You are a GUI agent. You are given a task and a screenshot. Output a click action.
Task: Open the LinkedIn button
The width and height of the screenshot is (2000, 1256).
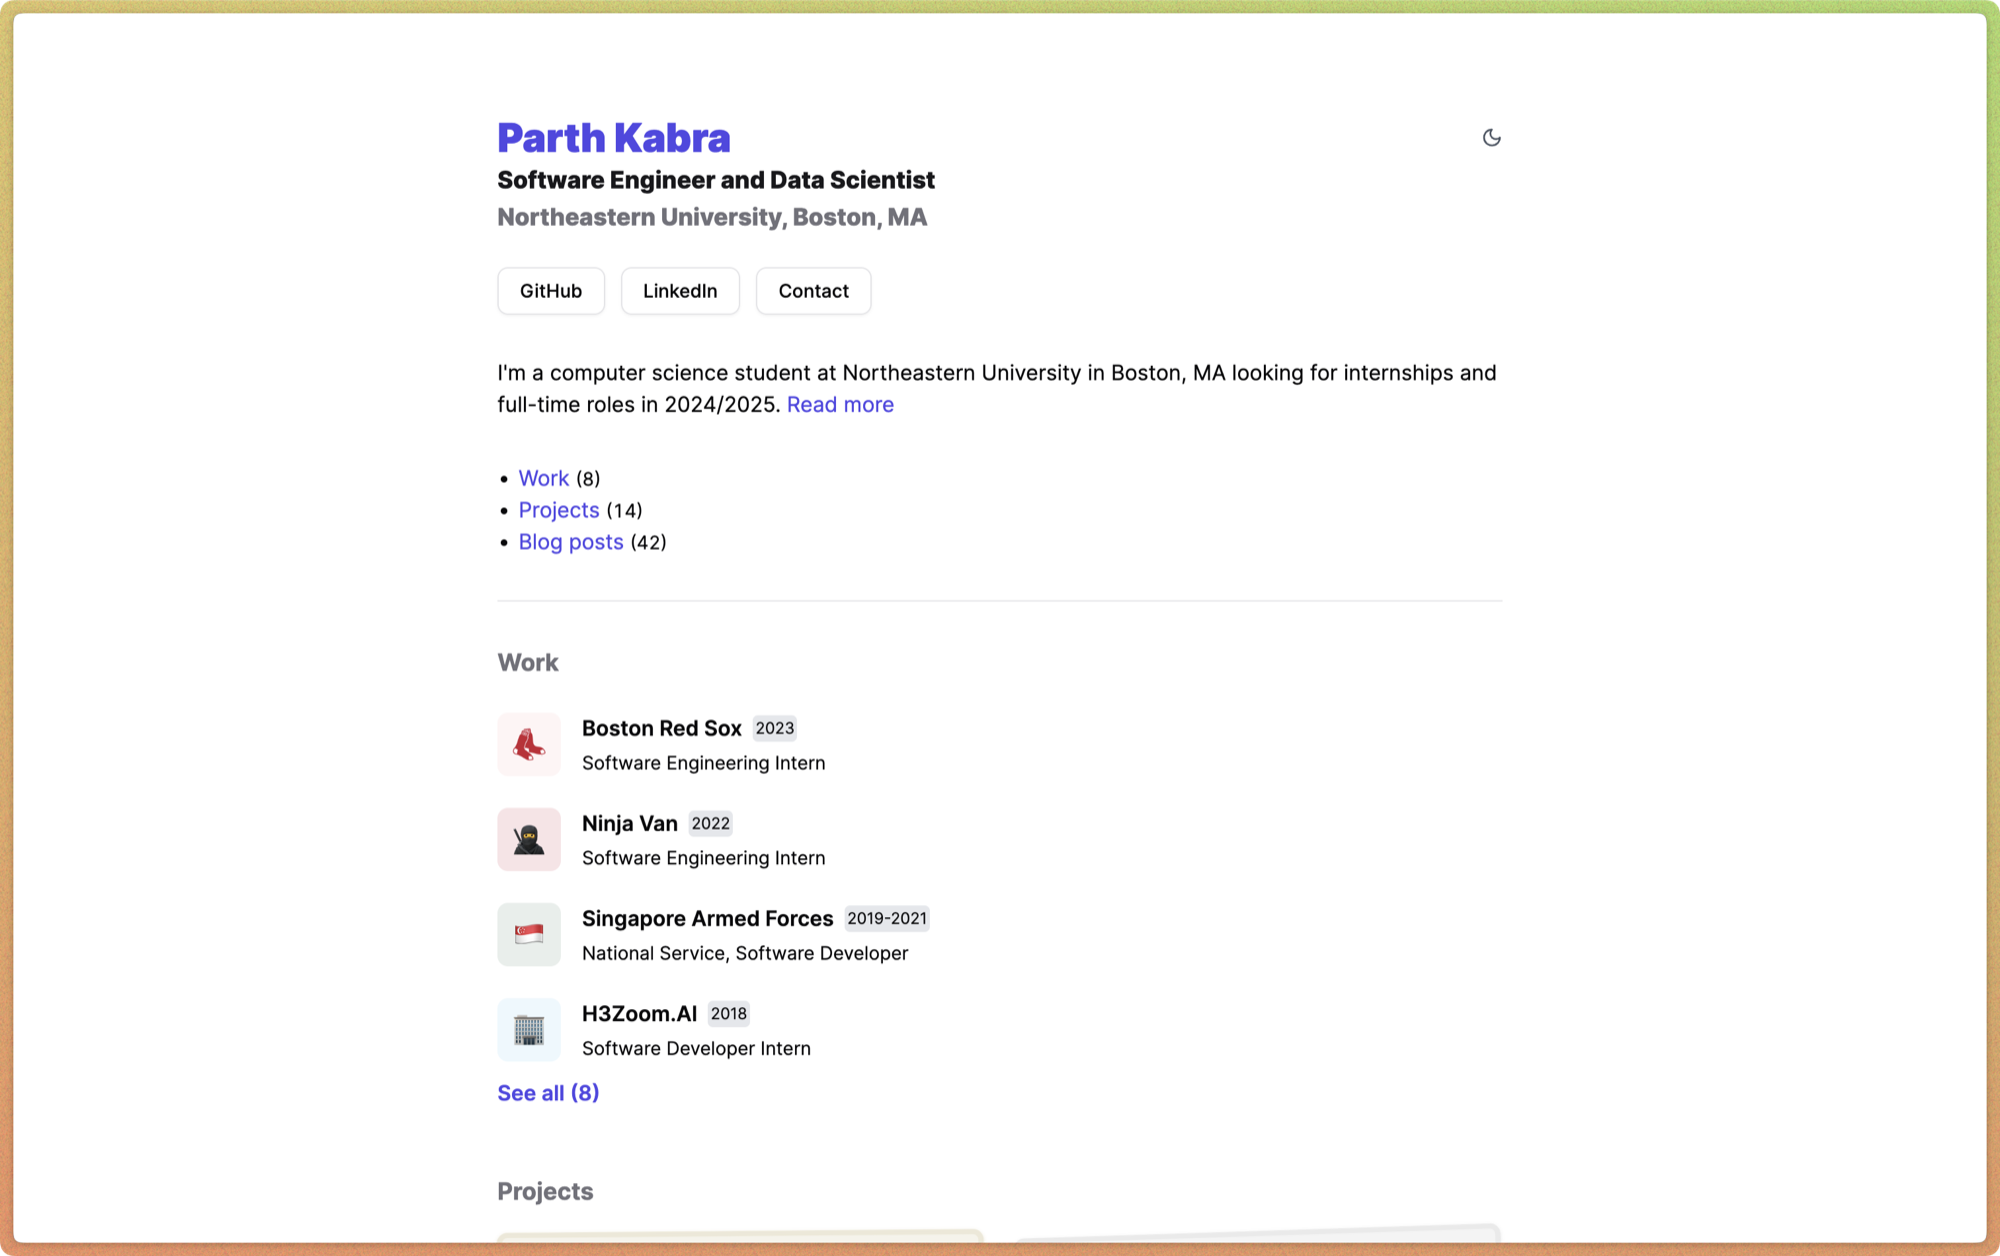click(x=680, y=291)
